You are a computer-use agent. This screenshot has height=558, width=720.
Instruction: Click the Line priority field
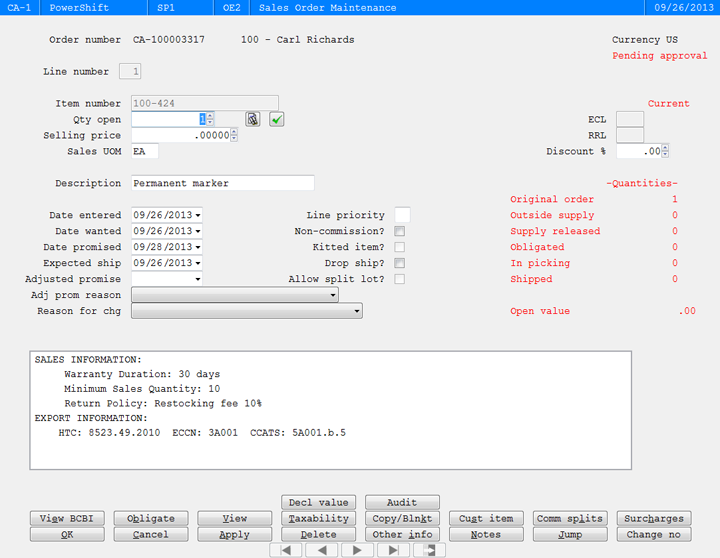pyautogui.click(x=402, y=215)
